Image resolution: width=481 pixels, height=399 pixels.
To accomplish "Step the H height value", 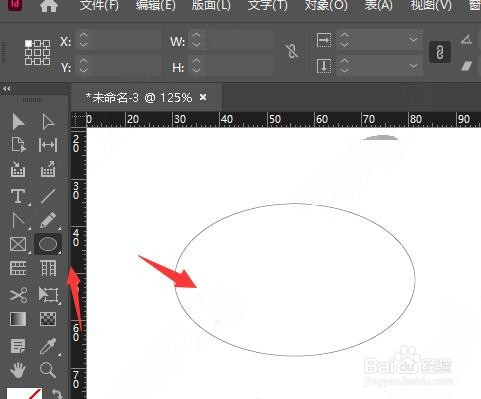I will click(x=196, y=65).
